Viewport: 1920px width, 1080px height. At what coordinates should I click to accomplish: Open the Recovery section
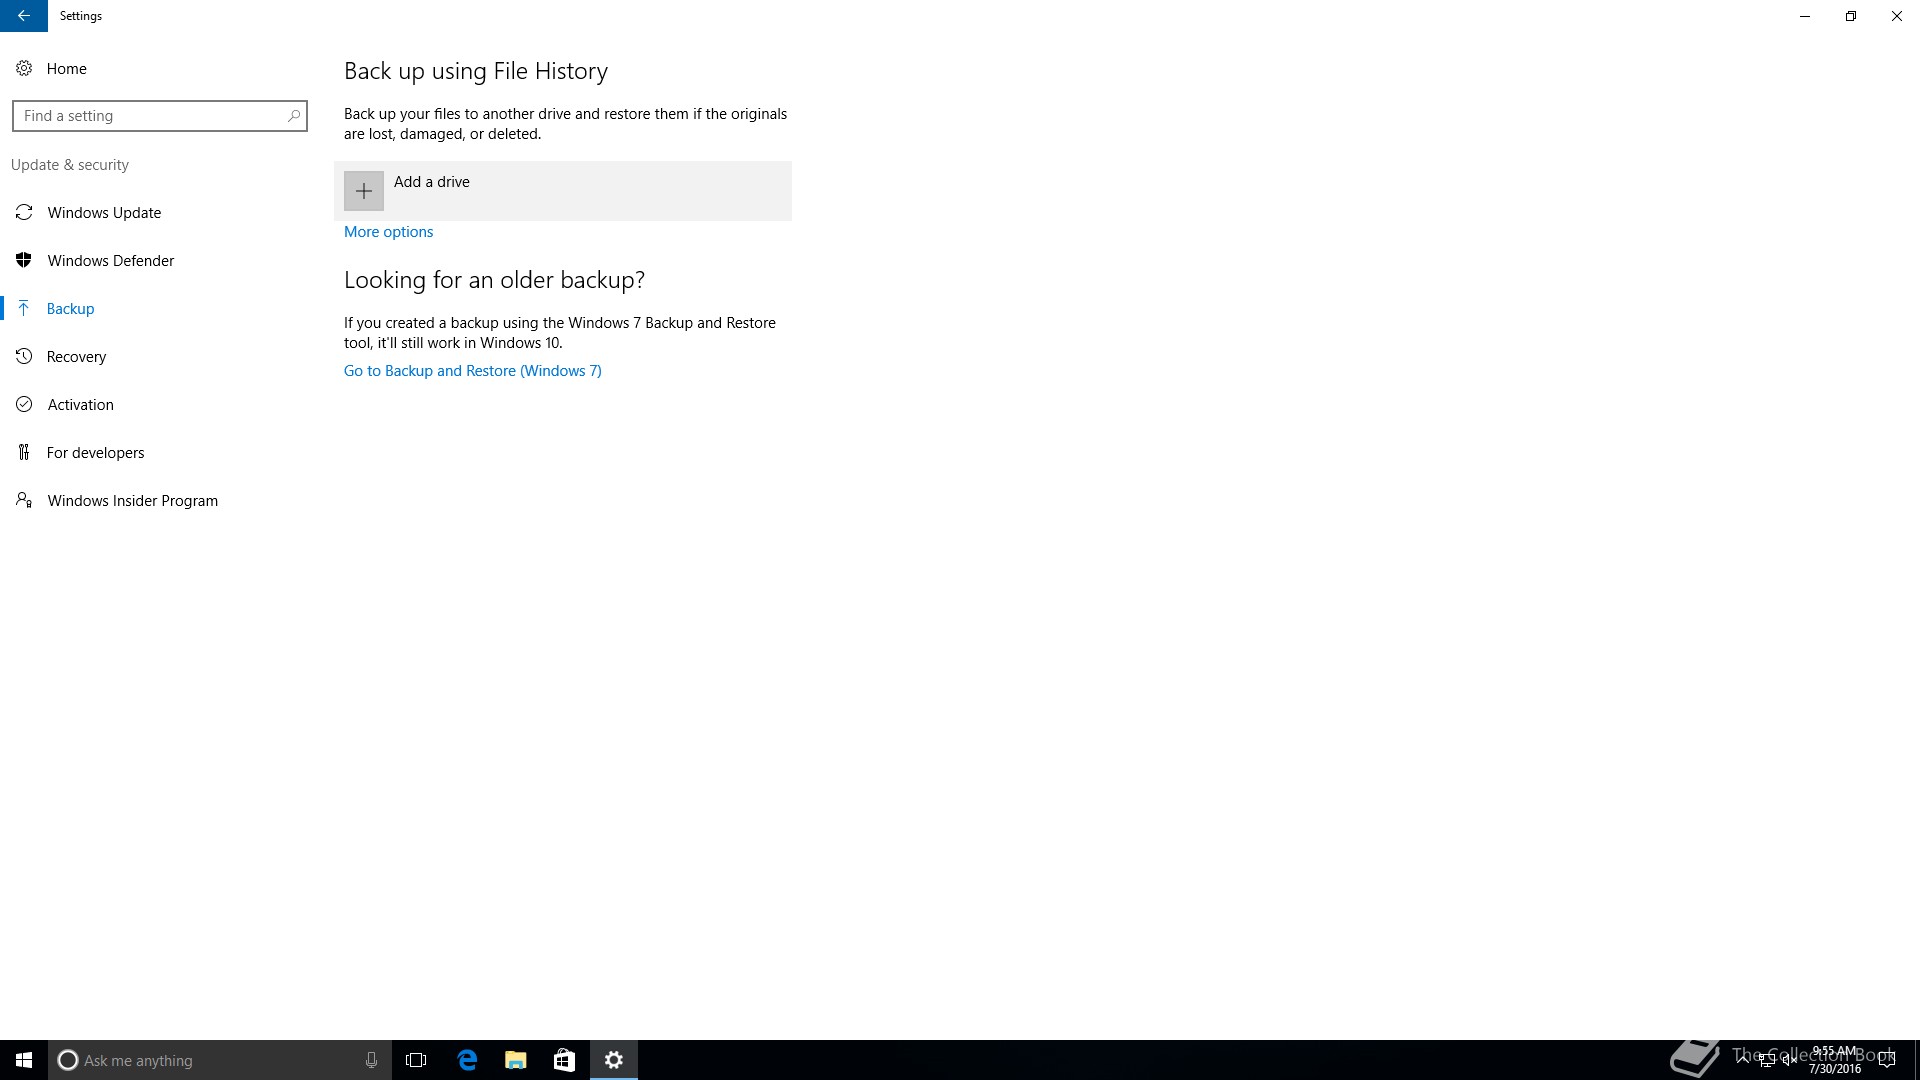[x=160, y=357]
